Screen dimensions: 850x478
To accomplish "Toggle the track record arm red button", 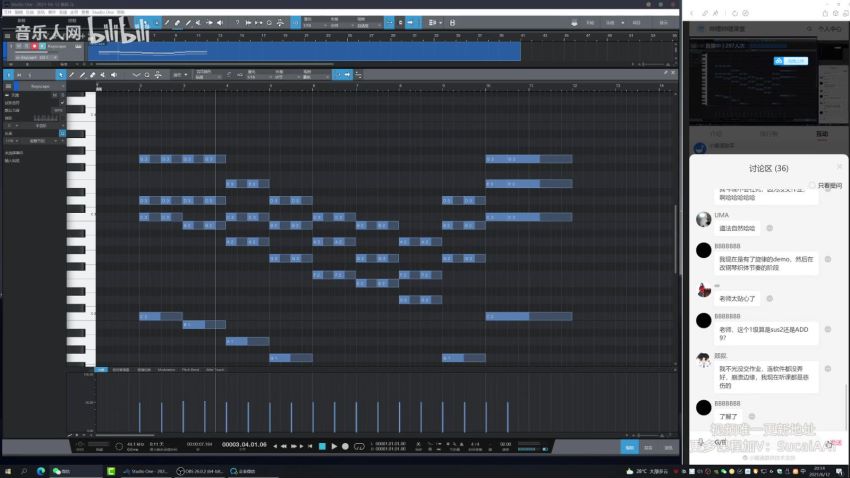I will [x=34, y=47].
